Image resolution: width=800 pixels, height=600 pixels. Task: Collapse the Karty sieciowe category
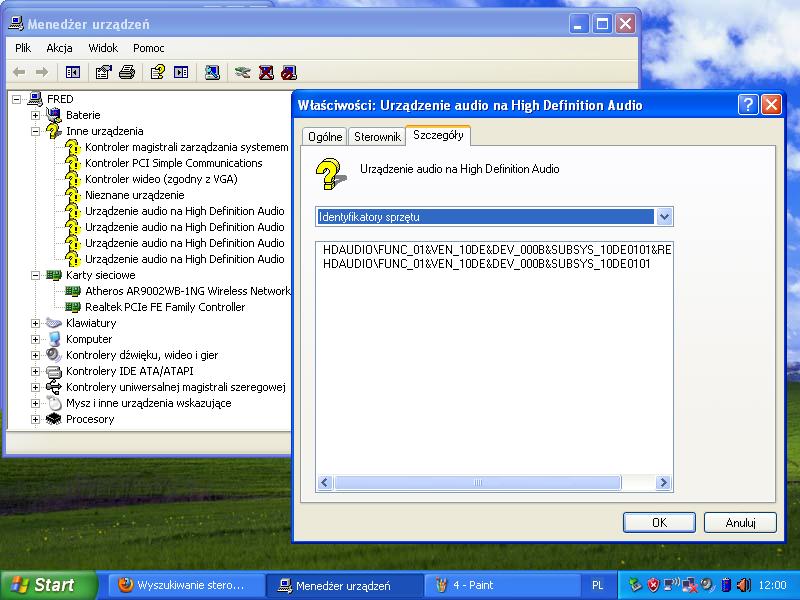(35, 275)
